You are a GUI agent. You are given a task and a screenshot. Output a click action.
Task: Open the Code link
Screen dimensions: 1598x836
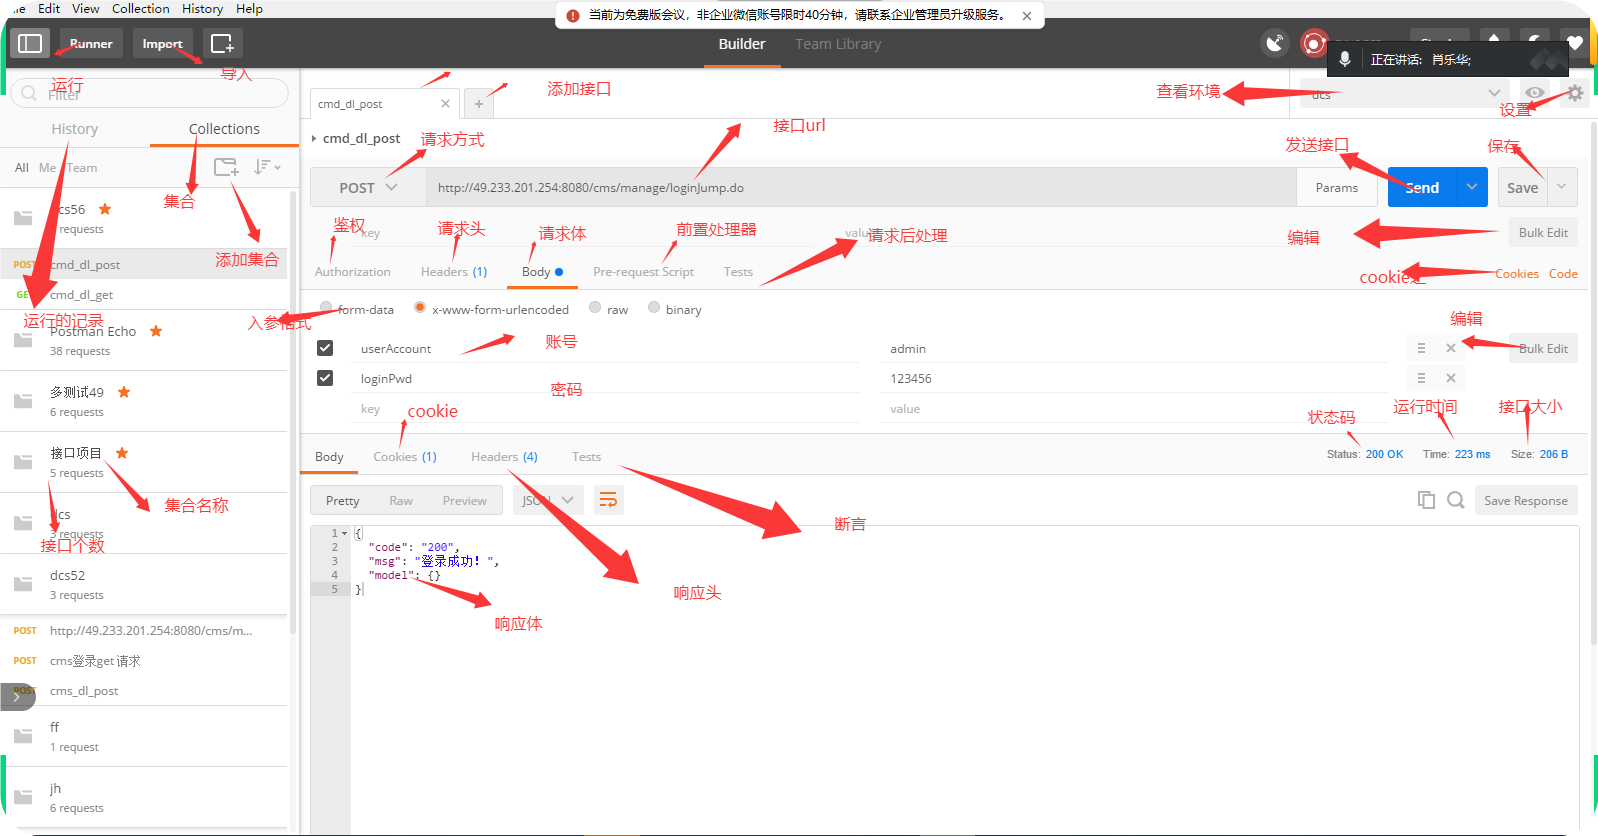click(1563, 274)
